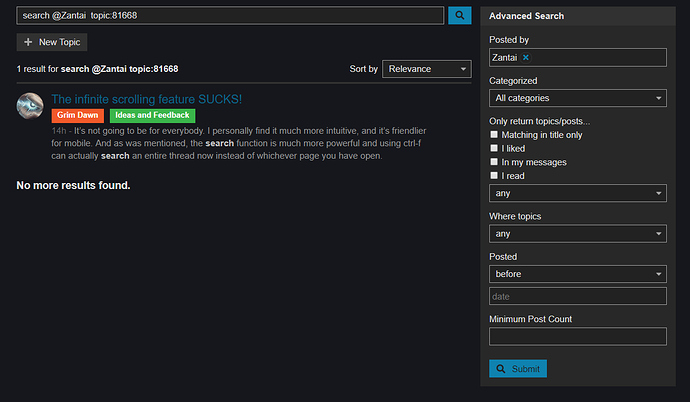Viewport: 690px width, 402px height.
Task: Open The infinite scrolling feature SUCKS! topic
Action: 147,99
